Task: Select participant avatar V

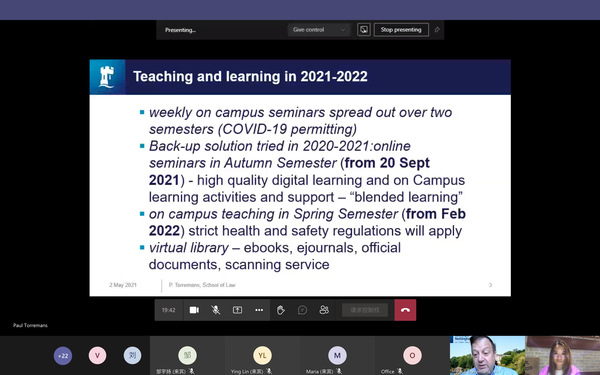Action: tap(98, 355)
